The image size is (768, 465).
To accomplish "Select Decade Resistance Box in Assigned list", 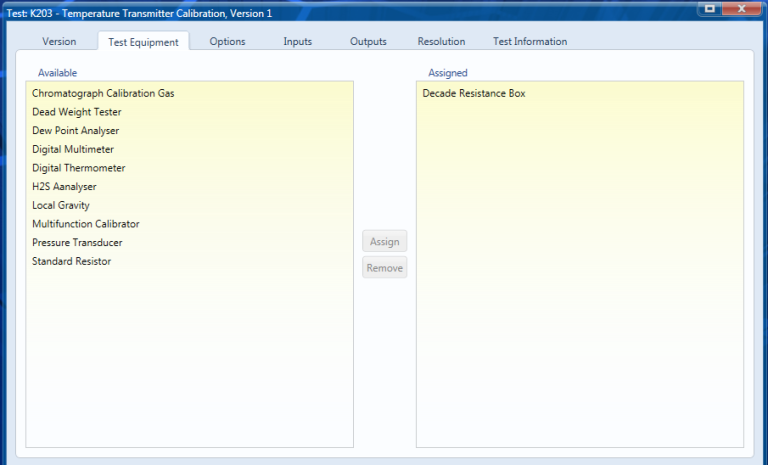I will tap(474, 93).
